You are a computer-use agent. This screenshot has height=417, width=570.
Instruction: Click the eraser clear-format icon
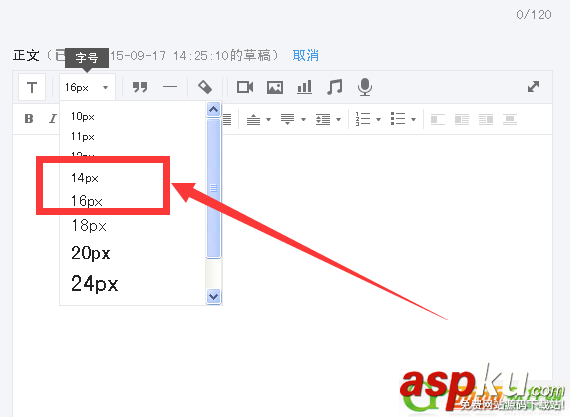[205, 87]
